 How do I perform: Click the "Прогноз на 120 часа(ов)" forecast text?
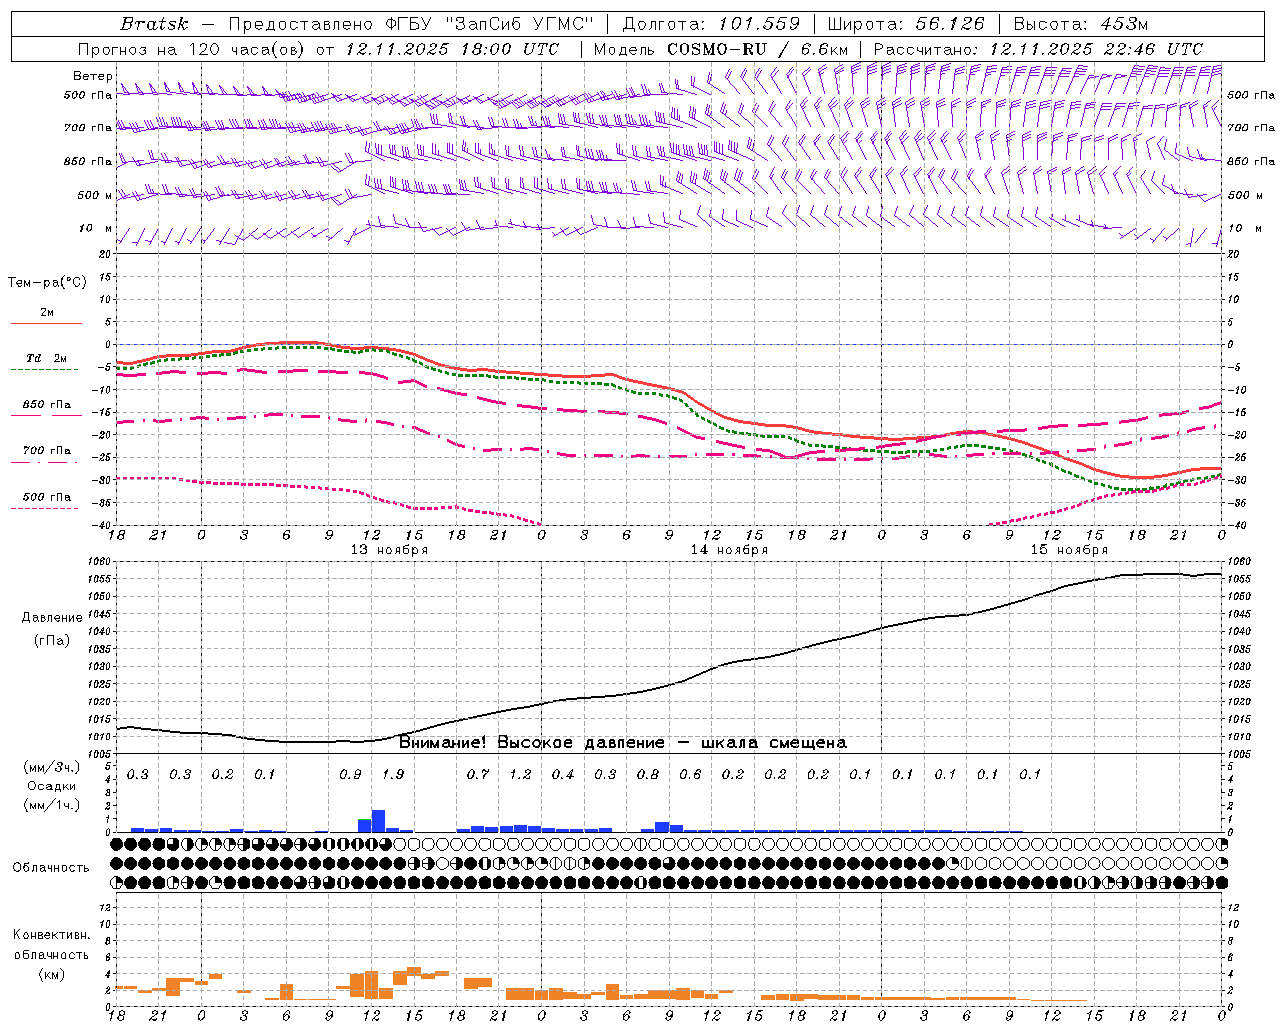(192, 49)
